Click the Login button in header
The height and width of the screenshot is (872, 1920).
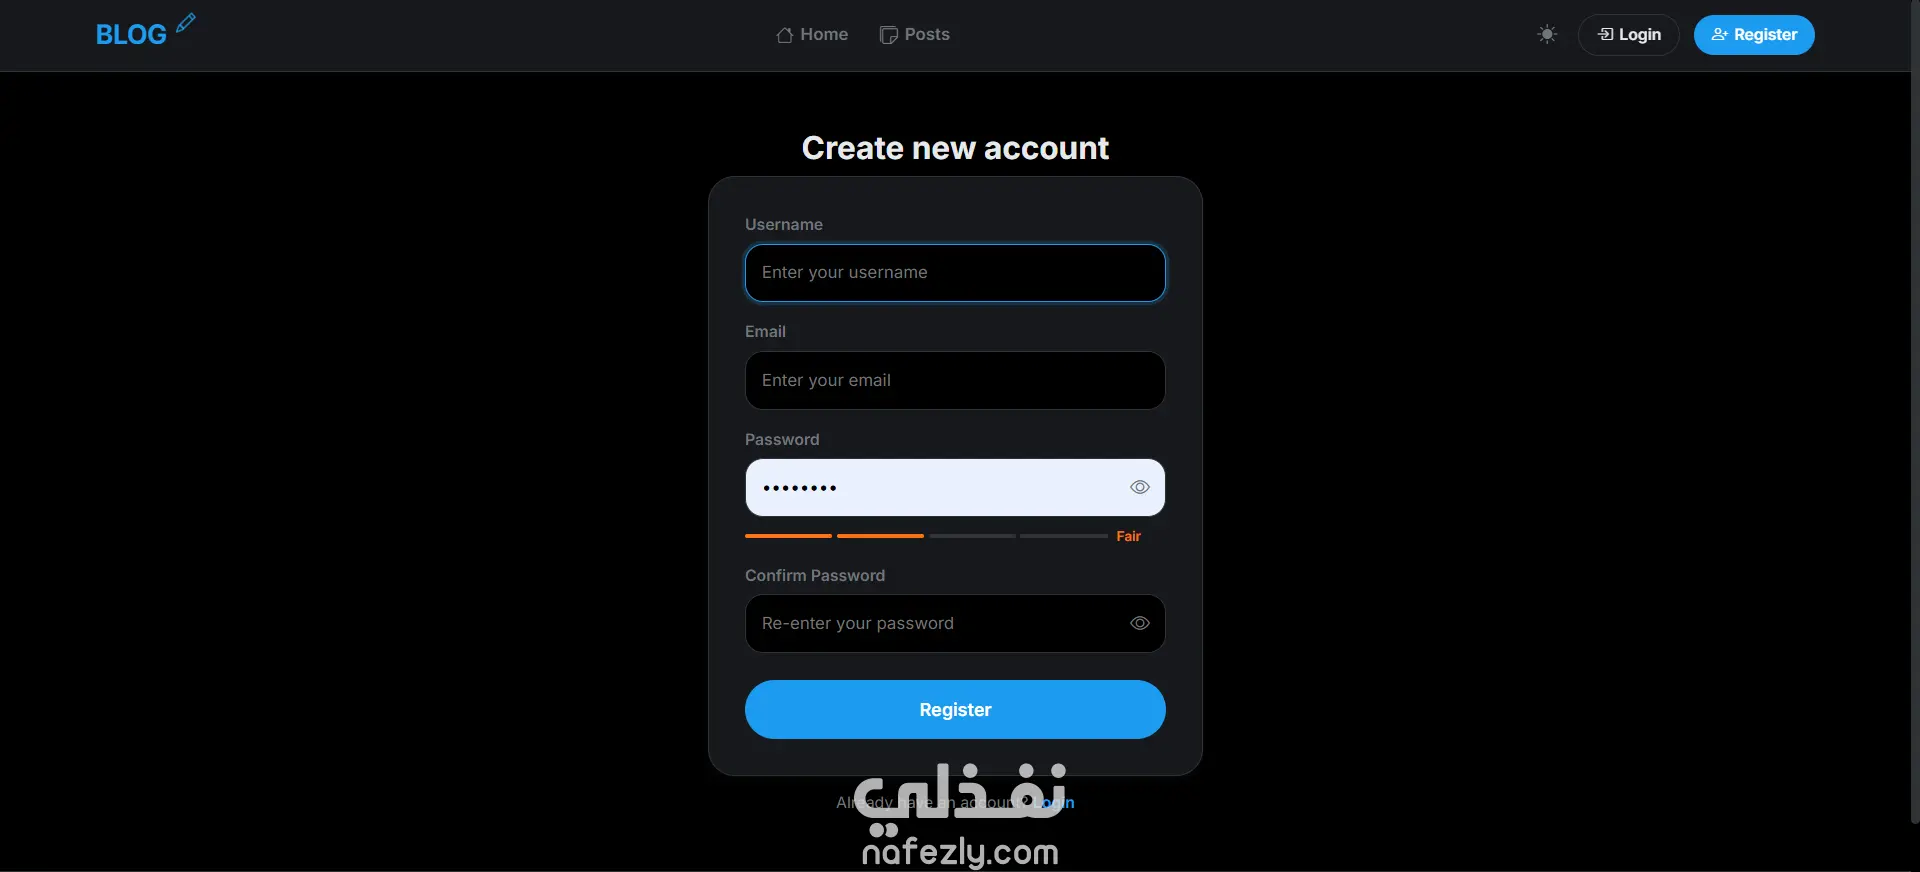click(1629, 35)
